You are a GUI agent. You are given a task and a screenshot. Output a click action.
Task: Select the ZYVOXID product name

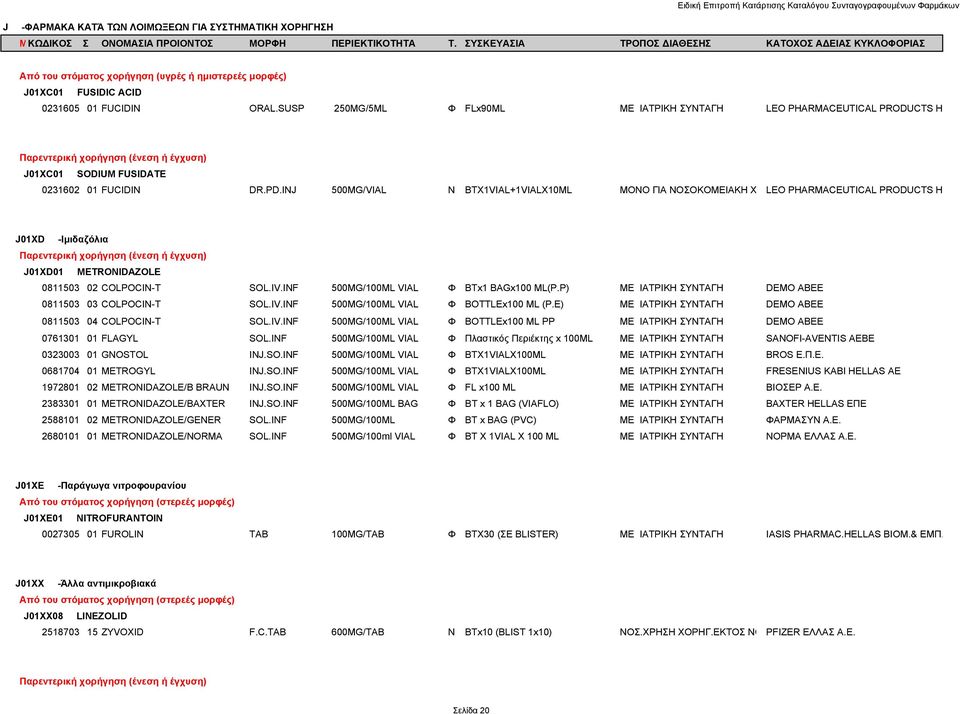(122, 632)
